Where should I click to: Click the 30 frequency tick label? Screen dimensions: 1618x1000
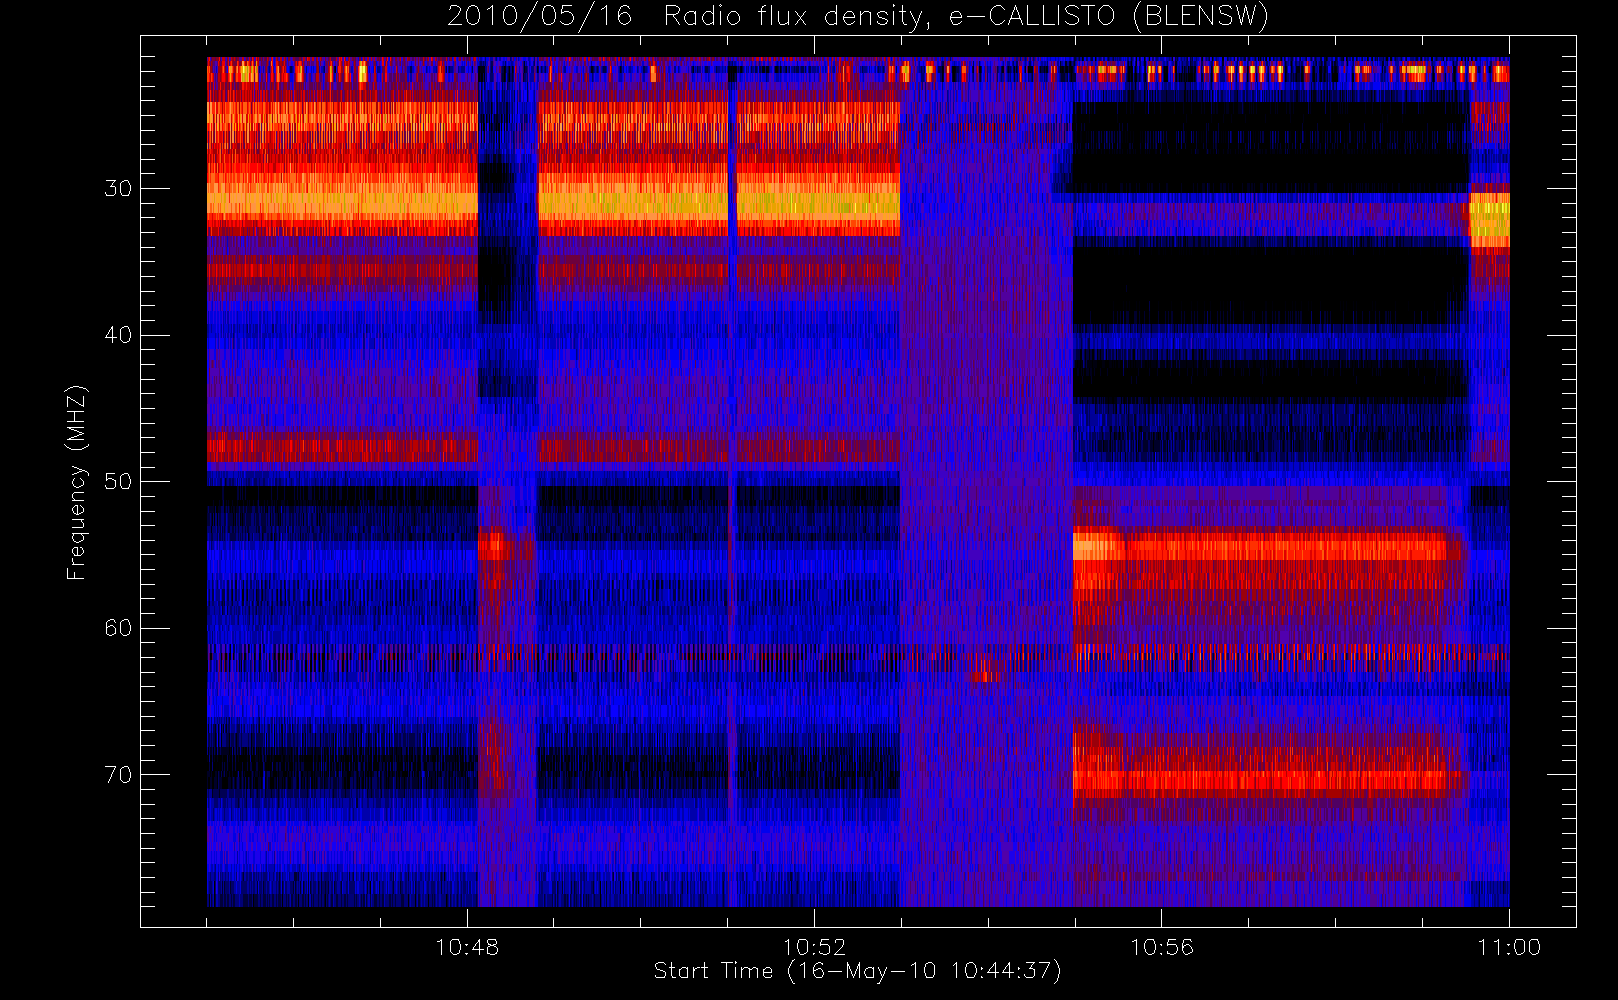(118, 189)
